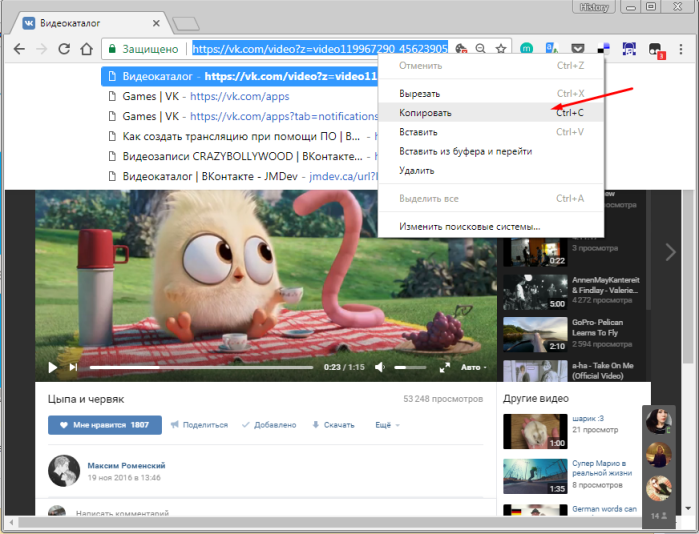Open the 1:35 video thumbnail
The width and height of the screenshot is (699, 534).
535,476
